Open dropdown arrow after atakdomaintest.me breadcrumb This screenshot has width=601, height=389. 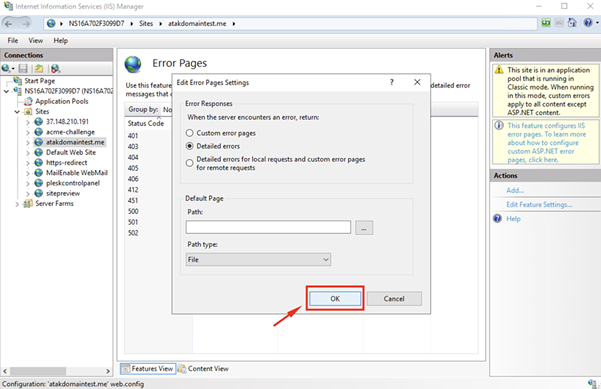point(234,24)
